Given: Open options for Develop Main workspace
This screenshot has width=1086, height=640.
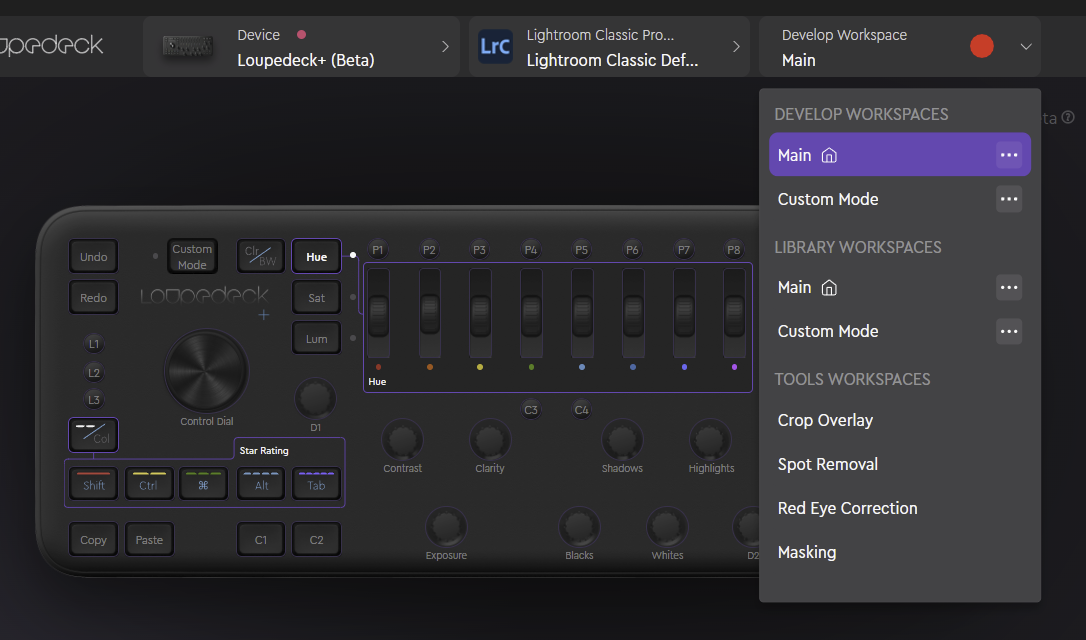Looking at the screenshot, I should tap(1008, 155).
